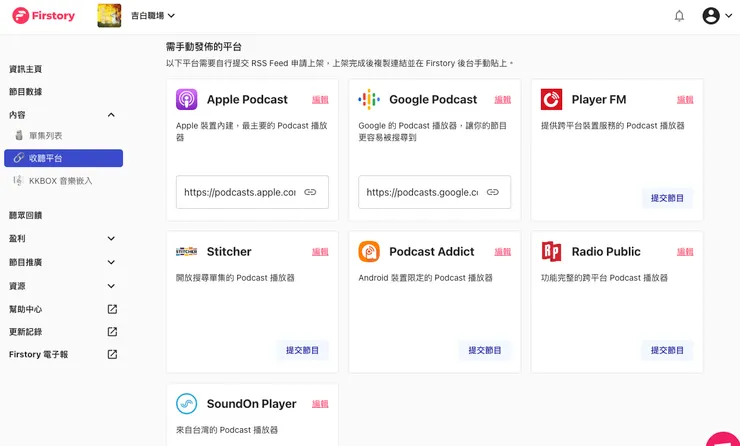Click the Apple Podcast card title

[x=247, y=100]
